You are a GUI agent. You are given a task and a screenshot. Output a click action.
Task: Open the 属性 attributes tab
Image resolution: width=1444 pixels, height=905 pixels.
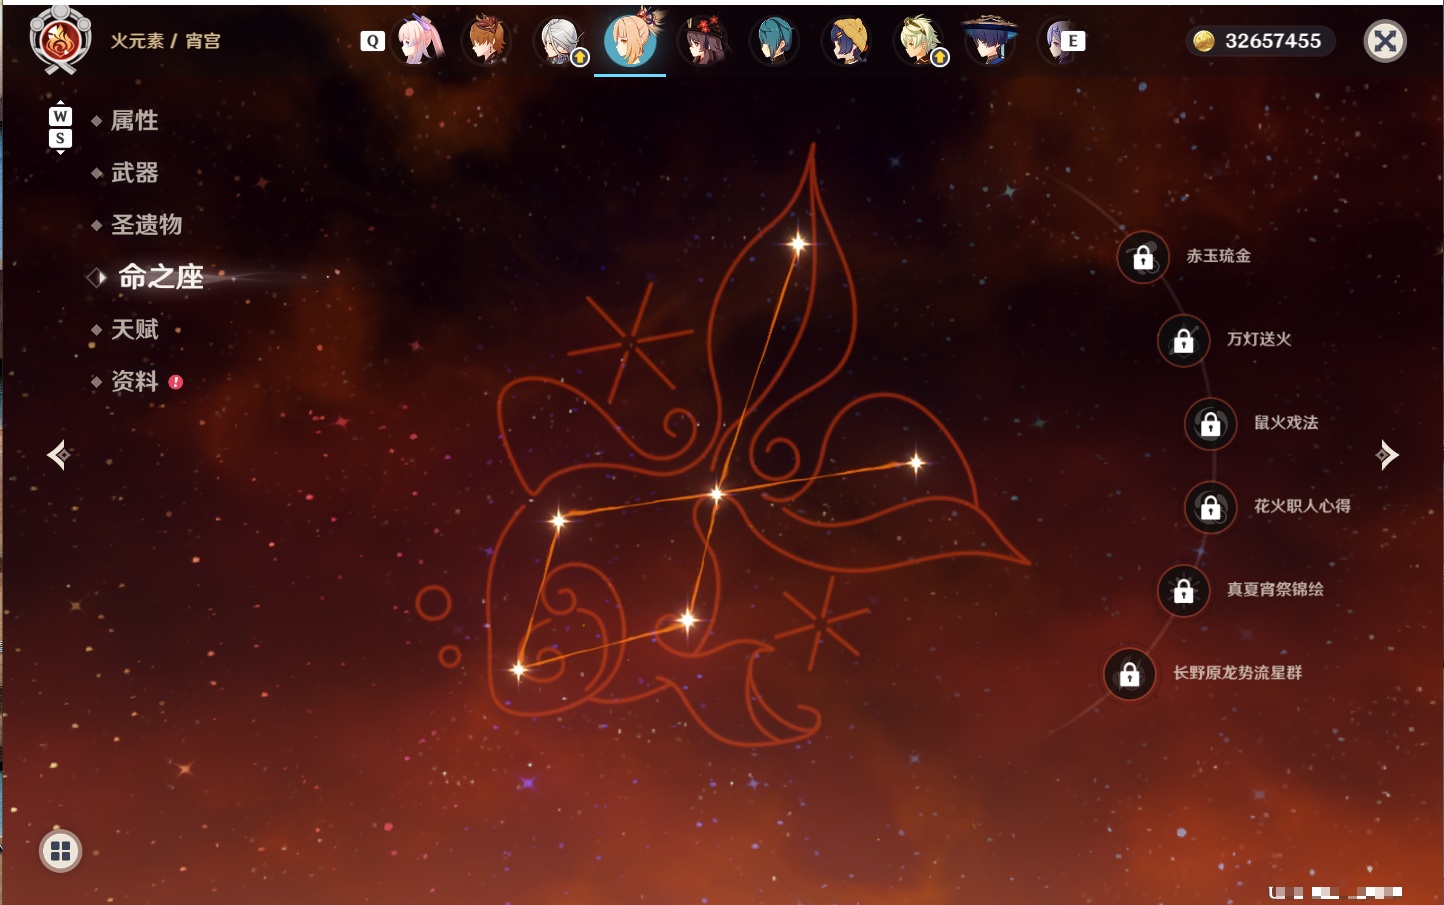[134, 121]
